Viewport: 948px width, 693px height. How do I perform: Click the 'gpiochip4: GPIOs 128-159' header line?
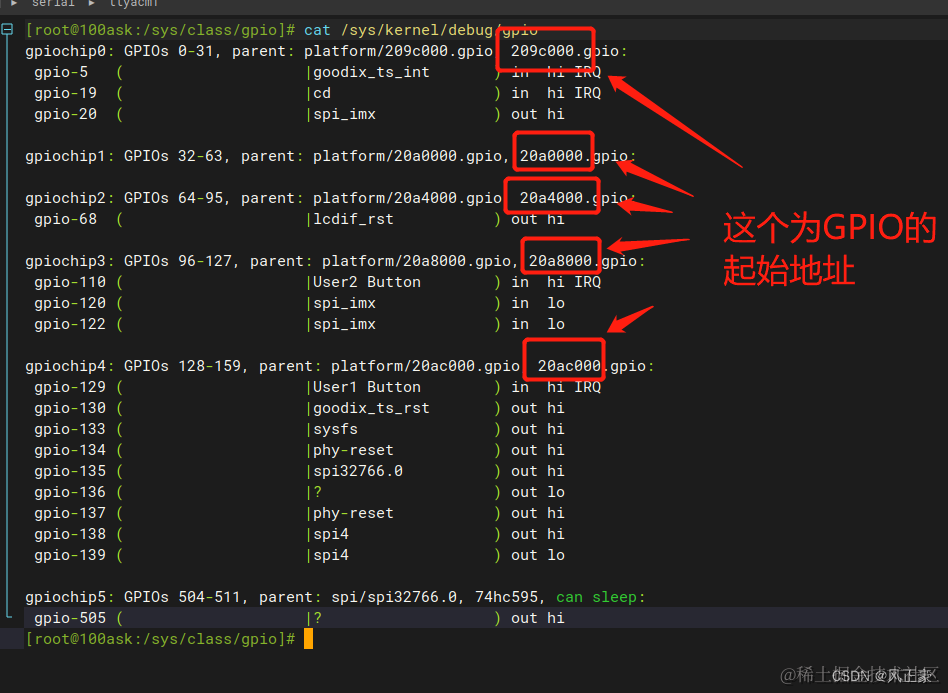(340, 366)
